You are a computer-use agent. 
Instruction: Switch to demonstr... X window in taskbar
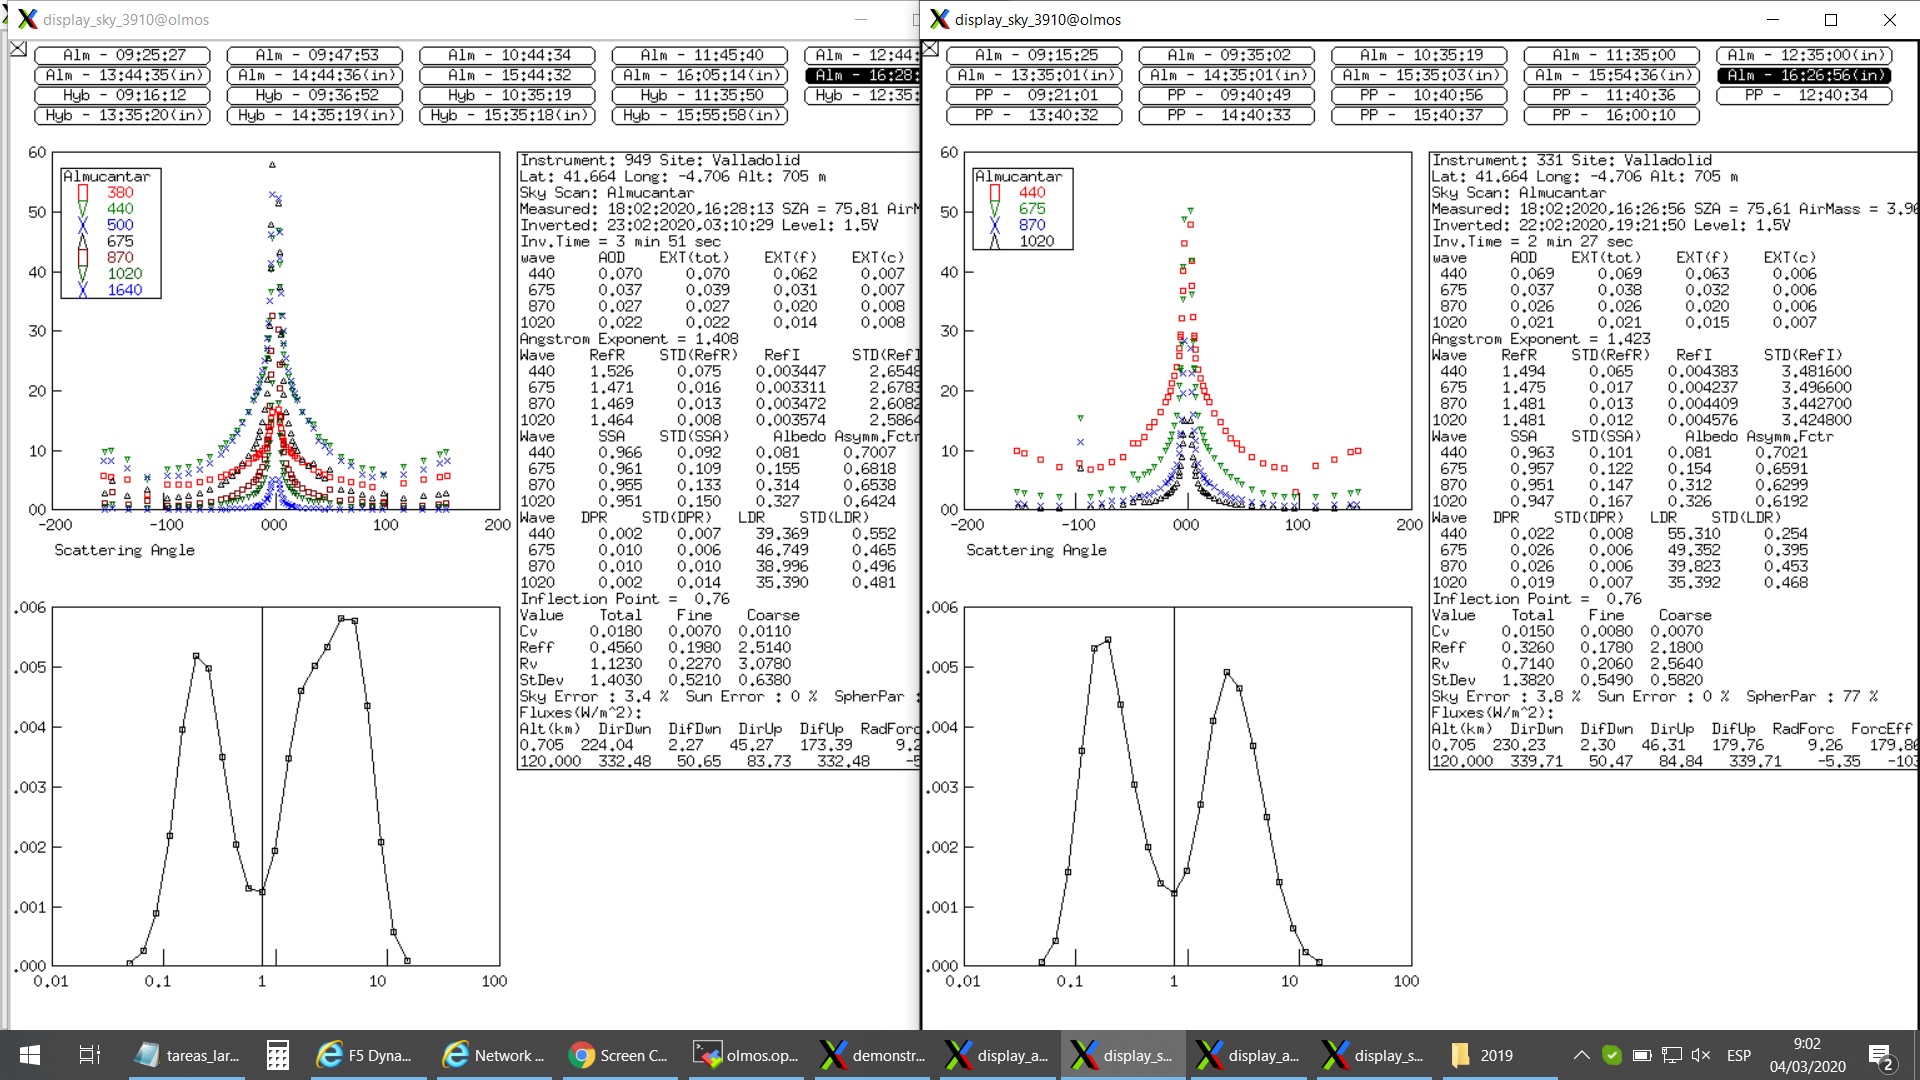point(871,1055)
